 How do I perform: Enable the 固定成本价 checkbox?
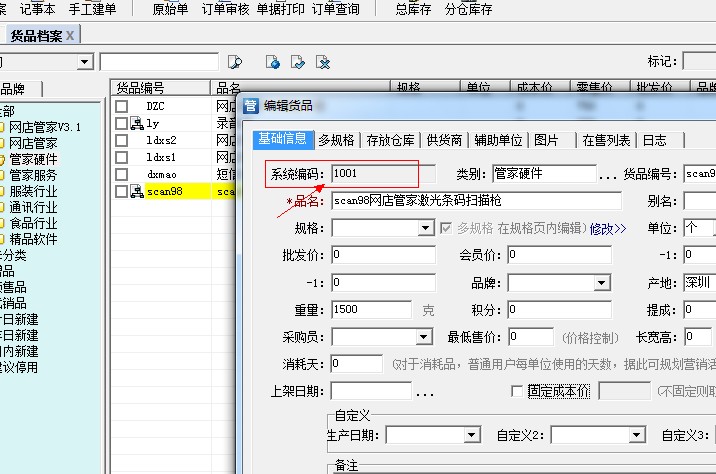[x=517, y=391]
